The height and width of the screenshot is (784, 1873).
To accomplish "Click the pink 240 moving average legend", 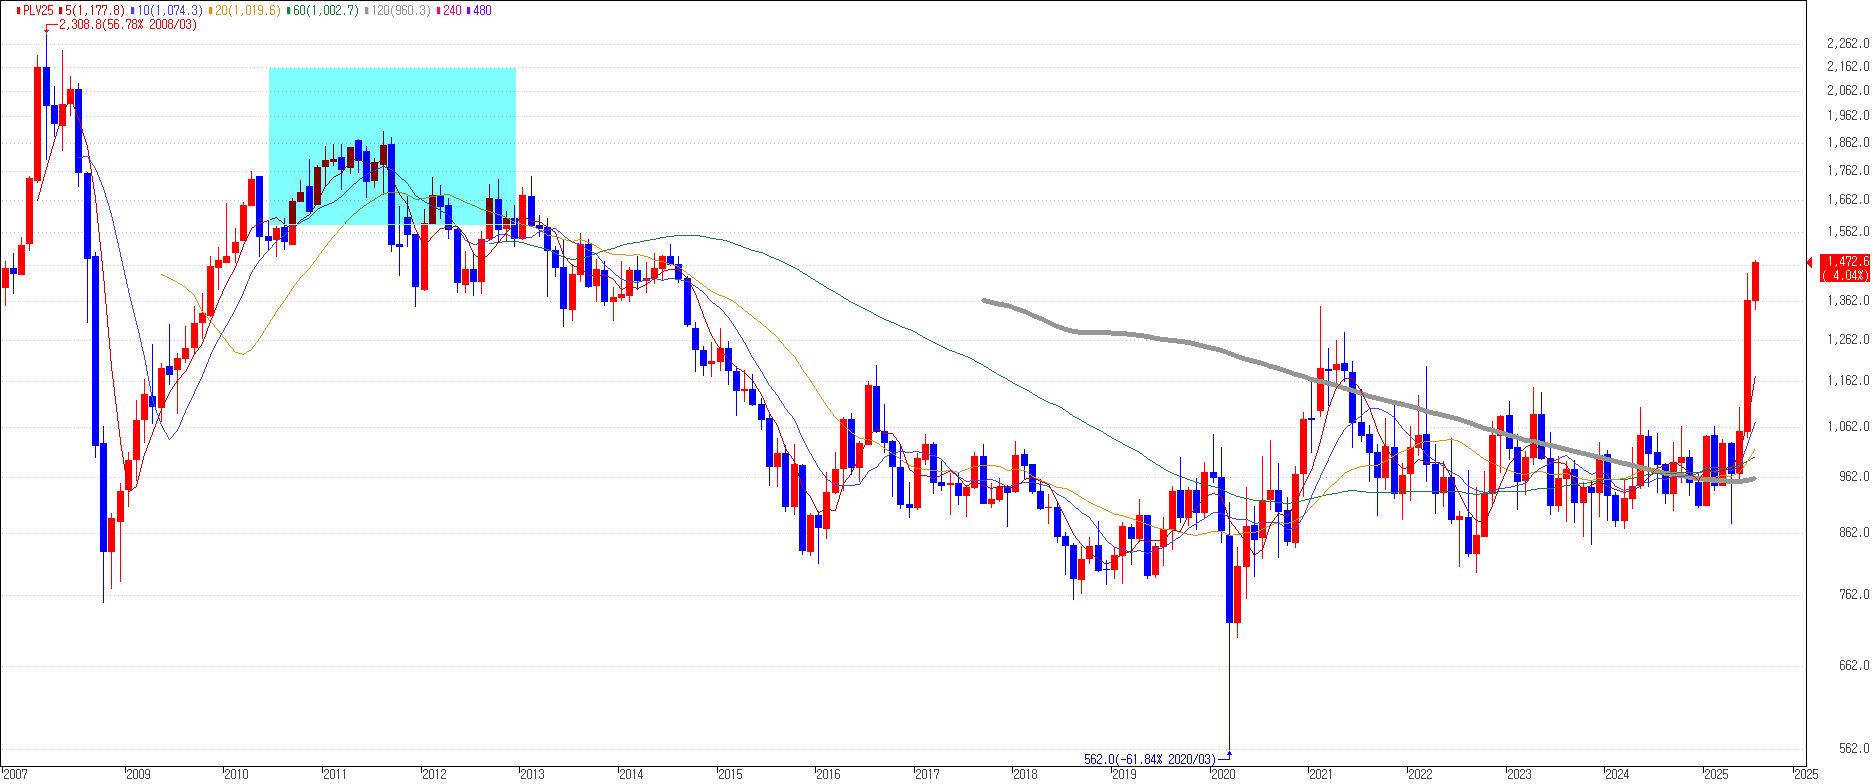I will (x=451, y=10).
